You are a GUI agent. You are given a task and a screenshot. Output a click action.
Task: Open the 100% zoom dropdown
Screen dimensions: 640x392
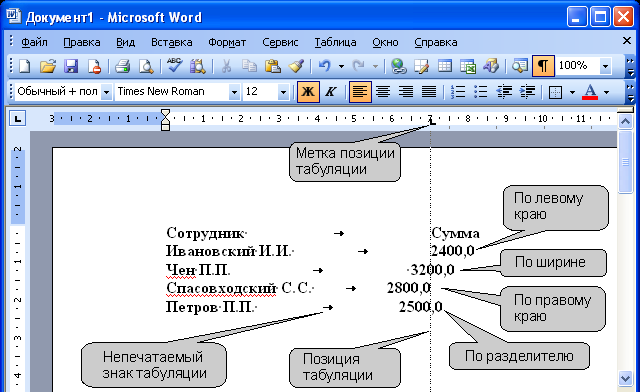pos(606,66)
